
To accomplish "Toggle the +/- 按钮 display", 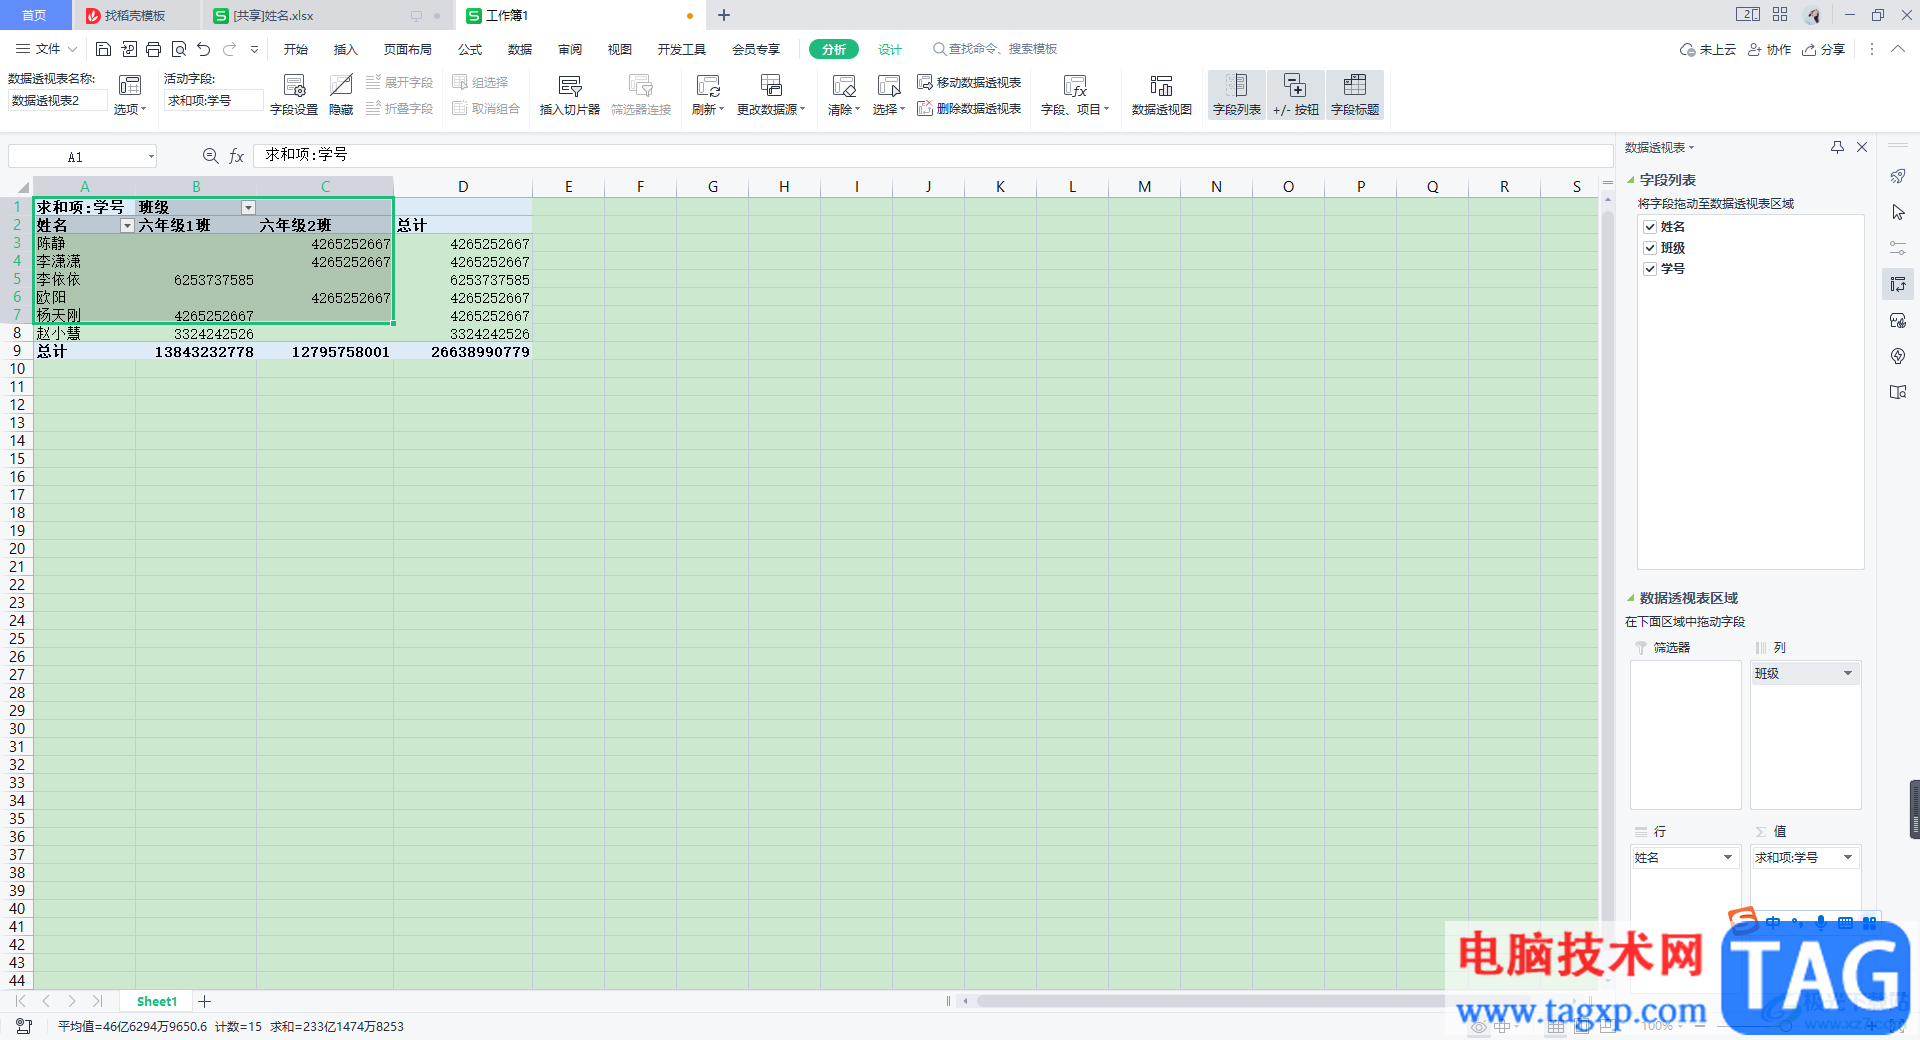I will pyautogui.click(x=1296, y=95).
